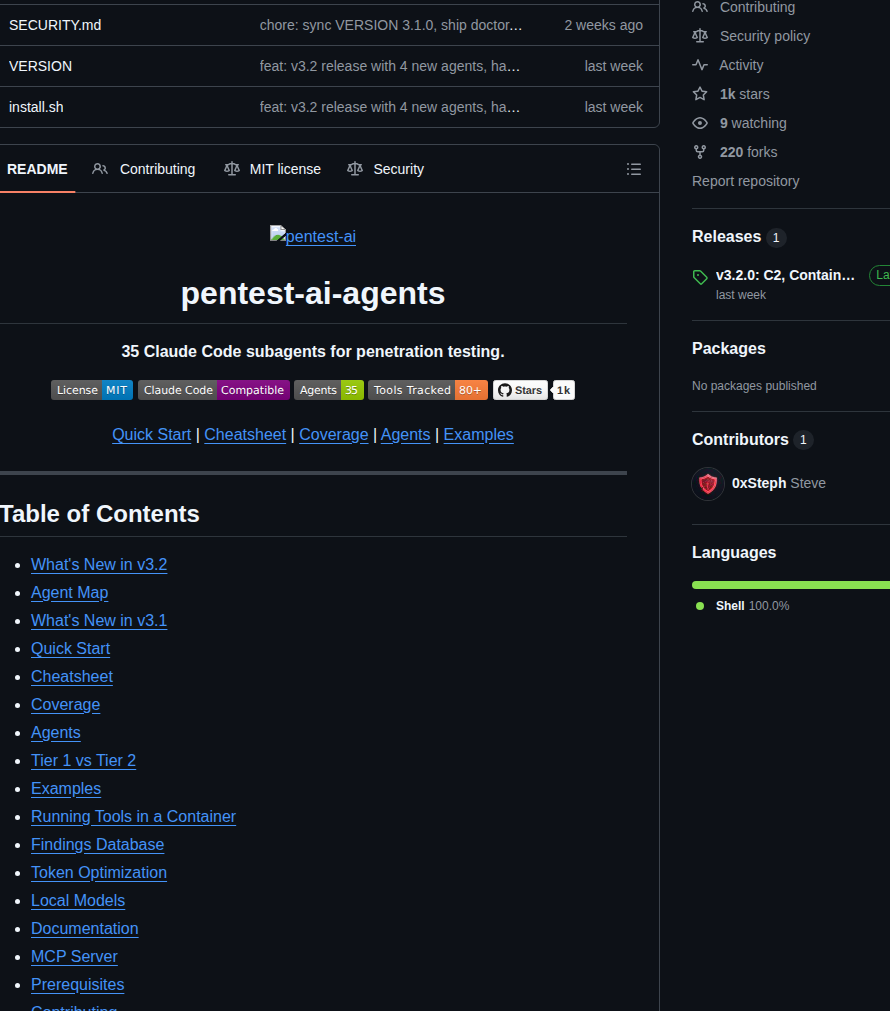
Task: Open Quick Start in table of contents
Action: tap(70, 649)
